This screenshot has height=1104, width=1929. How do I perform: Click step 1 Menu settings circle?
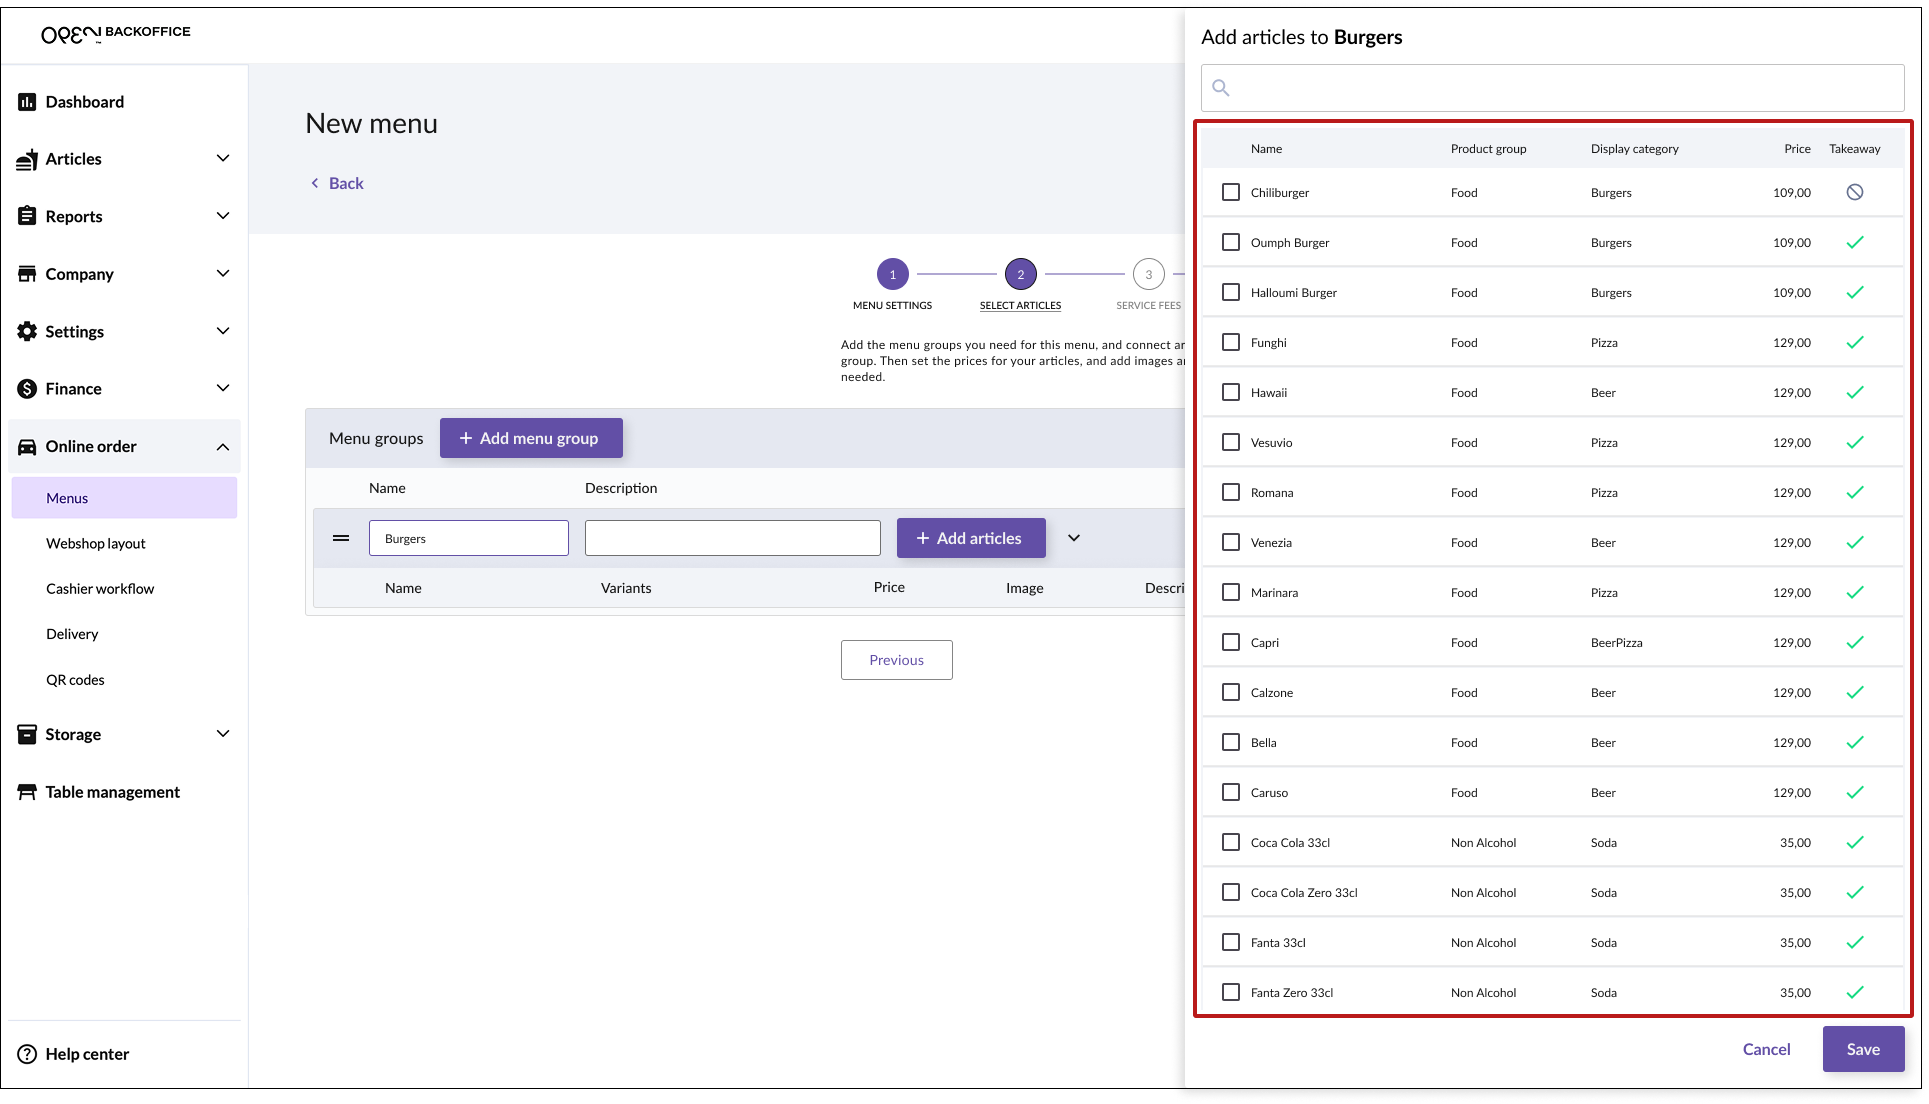coord(892,274)
